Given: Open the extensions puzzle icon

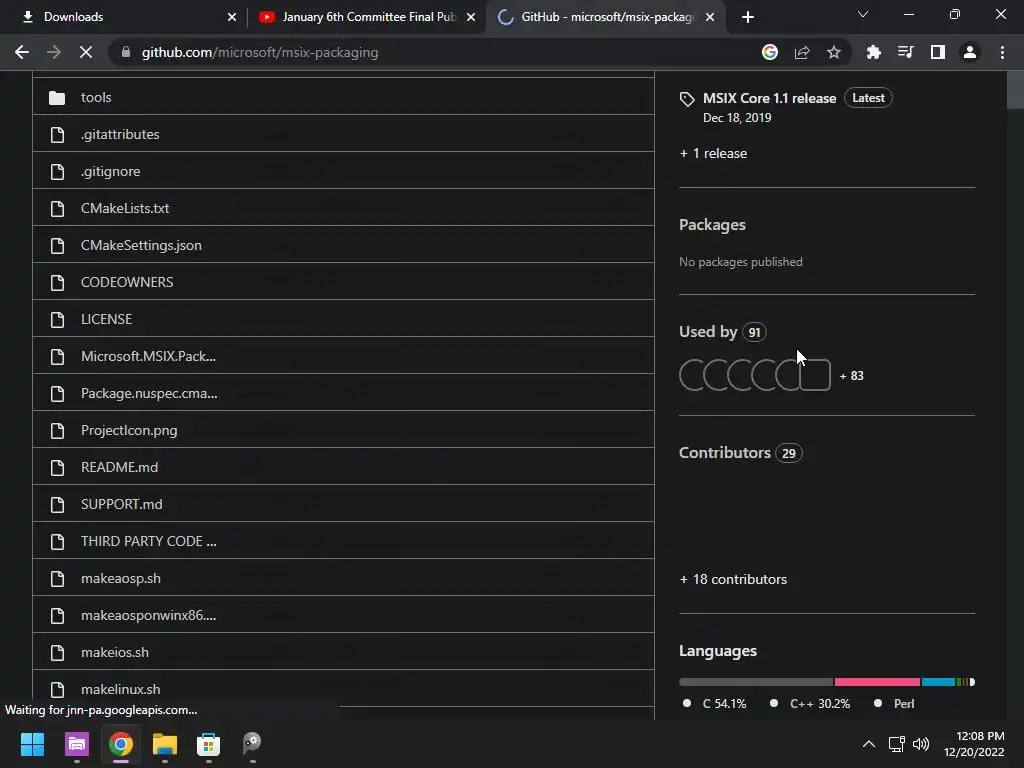Looking at the screenshot, I should (874, 52).
